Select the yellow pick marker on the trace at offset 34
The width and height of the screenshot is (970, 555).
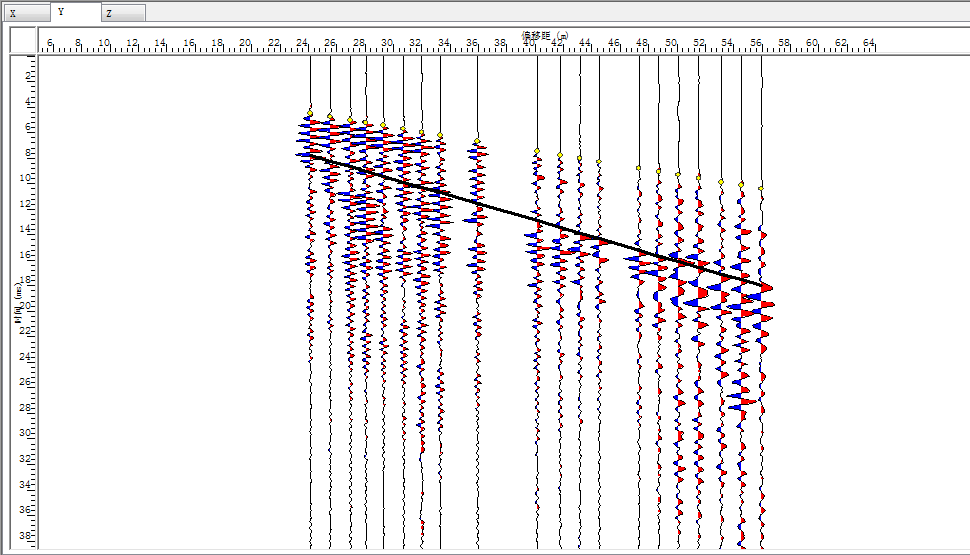440,134
